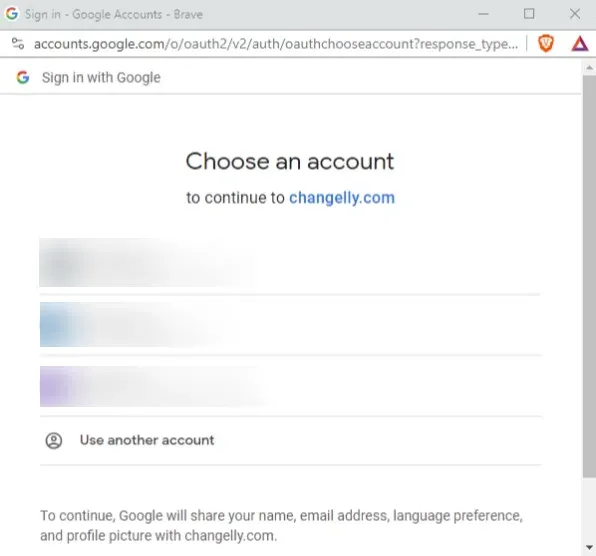Click the person icon beside Use another account

(54, 440)
